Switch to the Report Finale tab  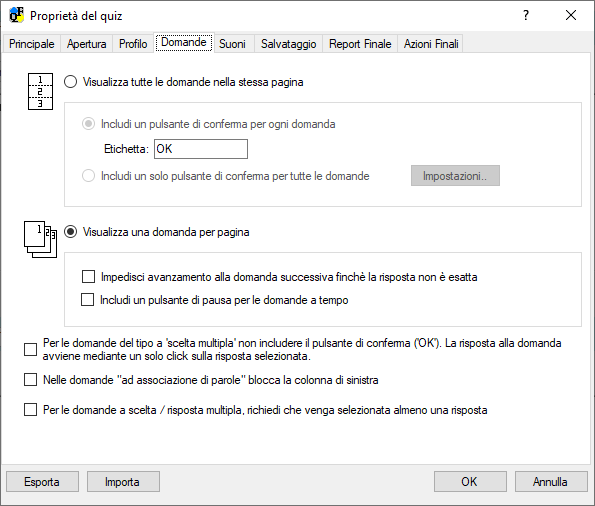pyautogui.click(x=360, y=44)
